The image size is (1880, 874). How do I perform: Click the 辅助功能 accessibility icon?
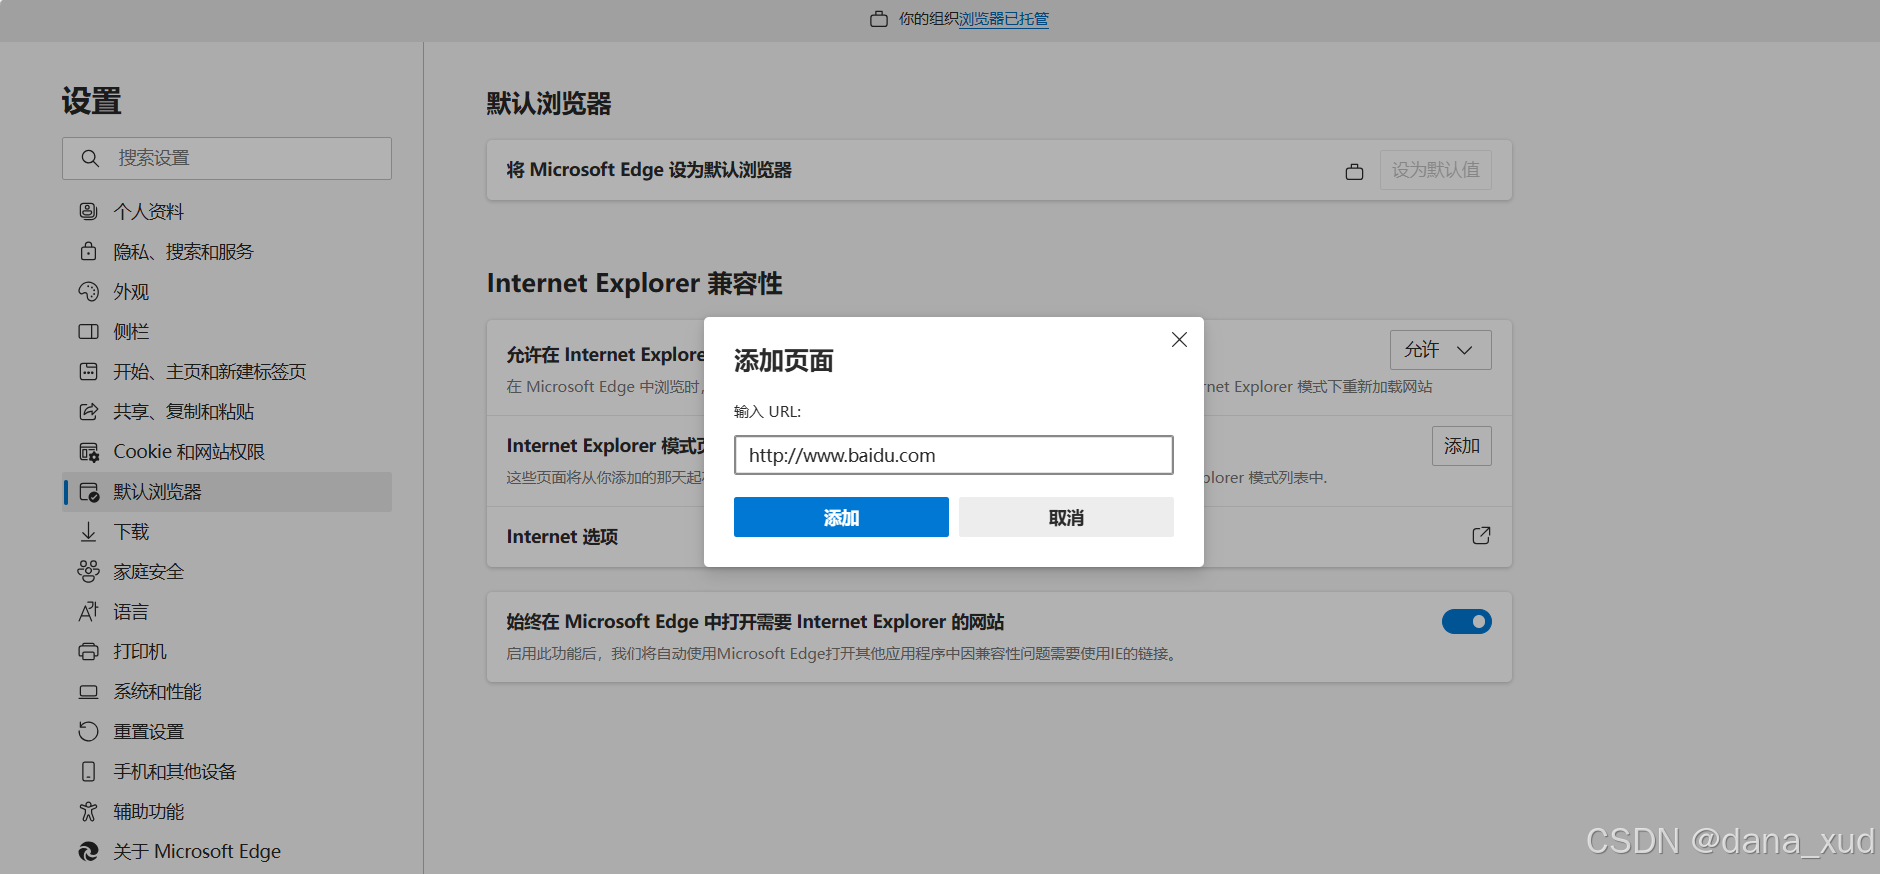point(89,811)
